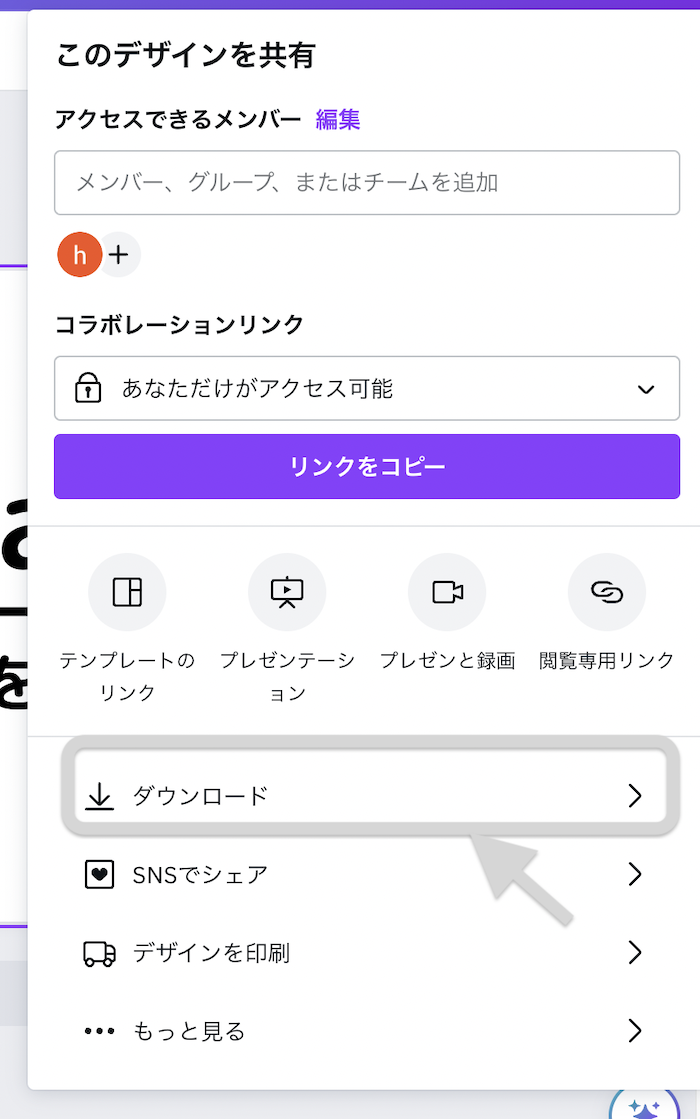The height and width of the screenshot is (1119, 700).
Task: Select the SNSでシェア menu item
Action: [201, 875]
